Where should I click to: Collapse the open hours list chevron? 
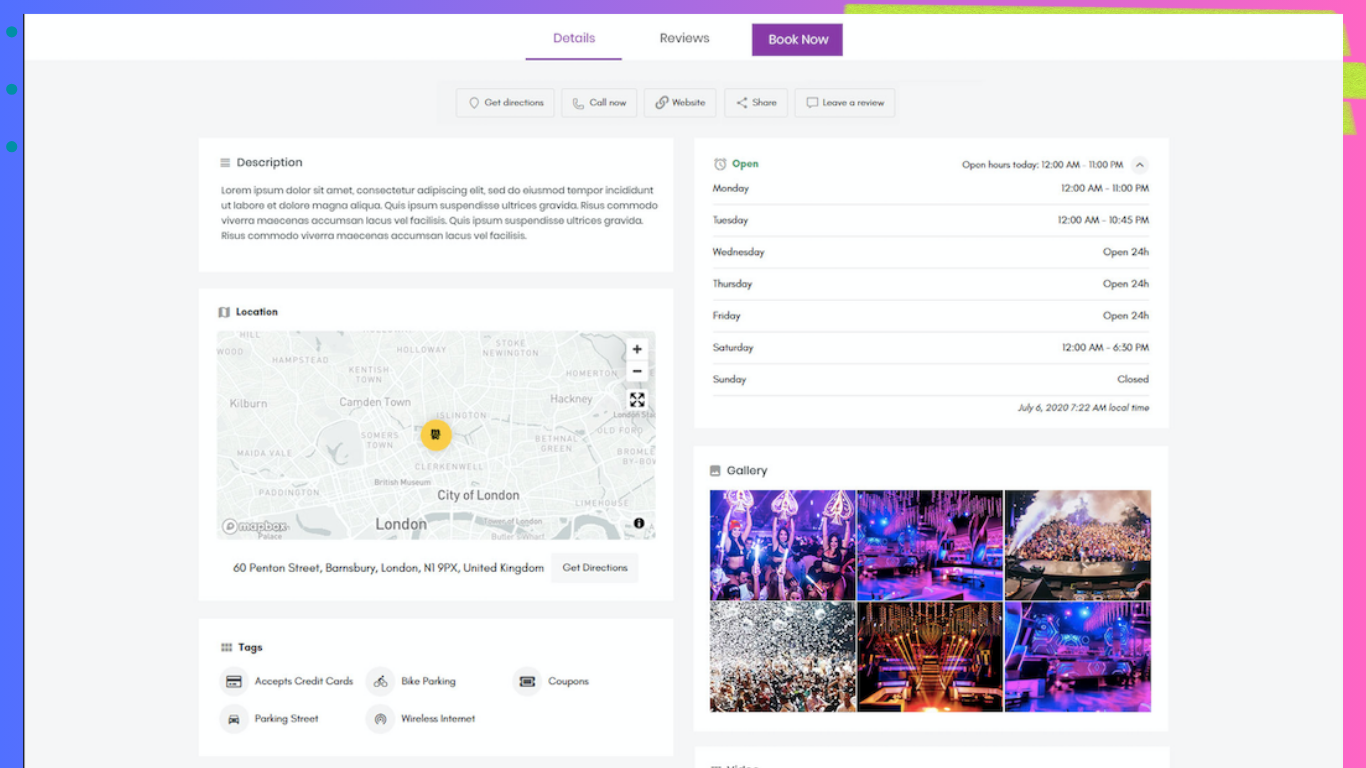[x=1139, y=165]
